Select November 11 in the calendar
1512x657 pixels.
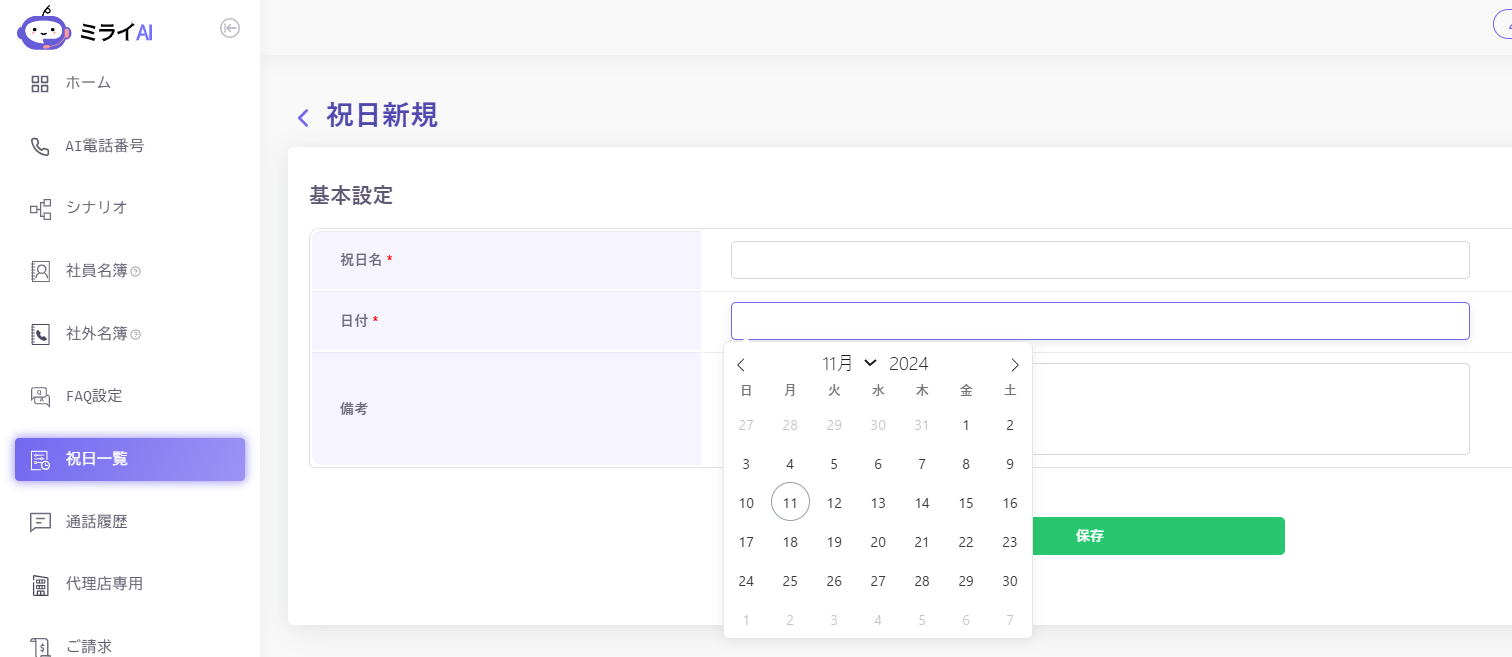click(790, 503)
